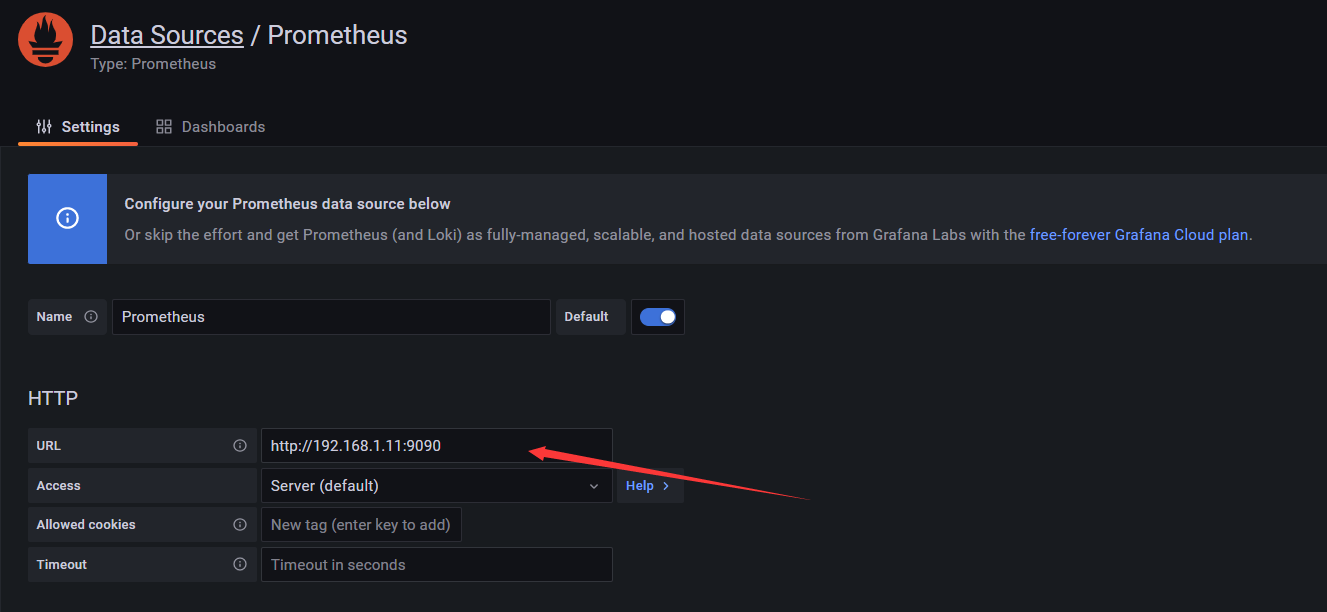Click the data source Name input field
Viewport: 1327px width, 612px height.
pyautogui.click(x=330, y=317)
